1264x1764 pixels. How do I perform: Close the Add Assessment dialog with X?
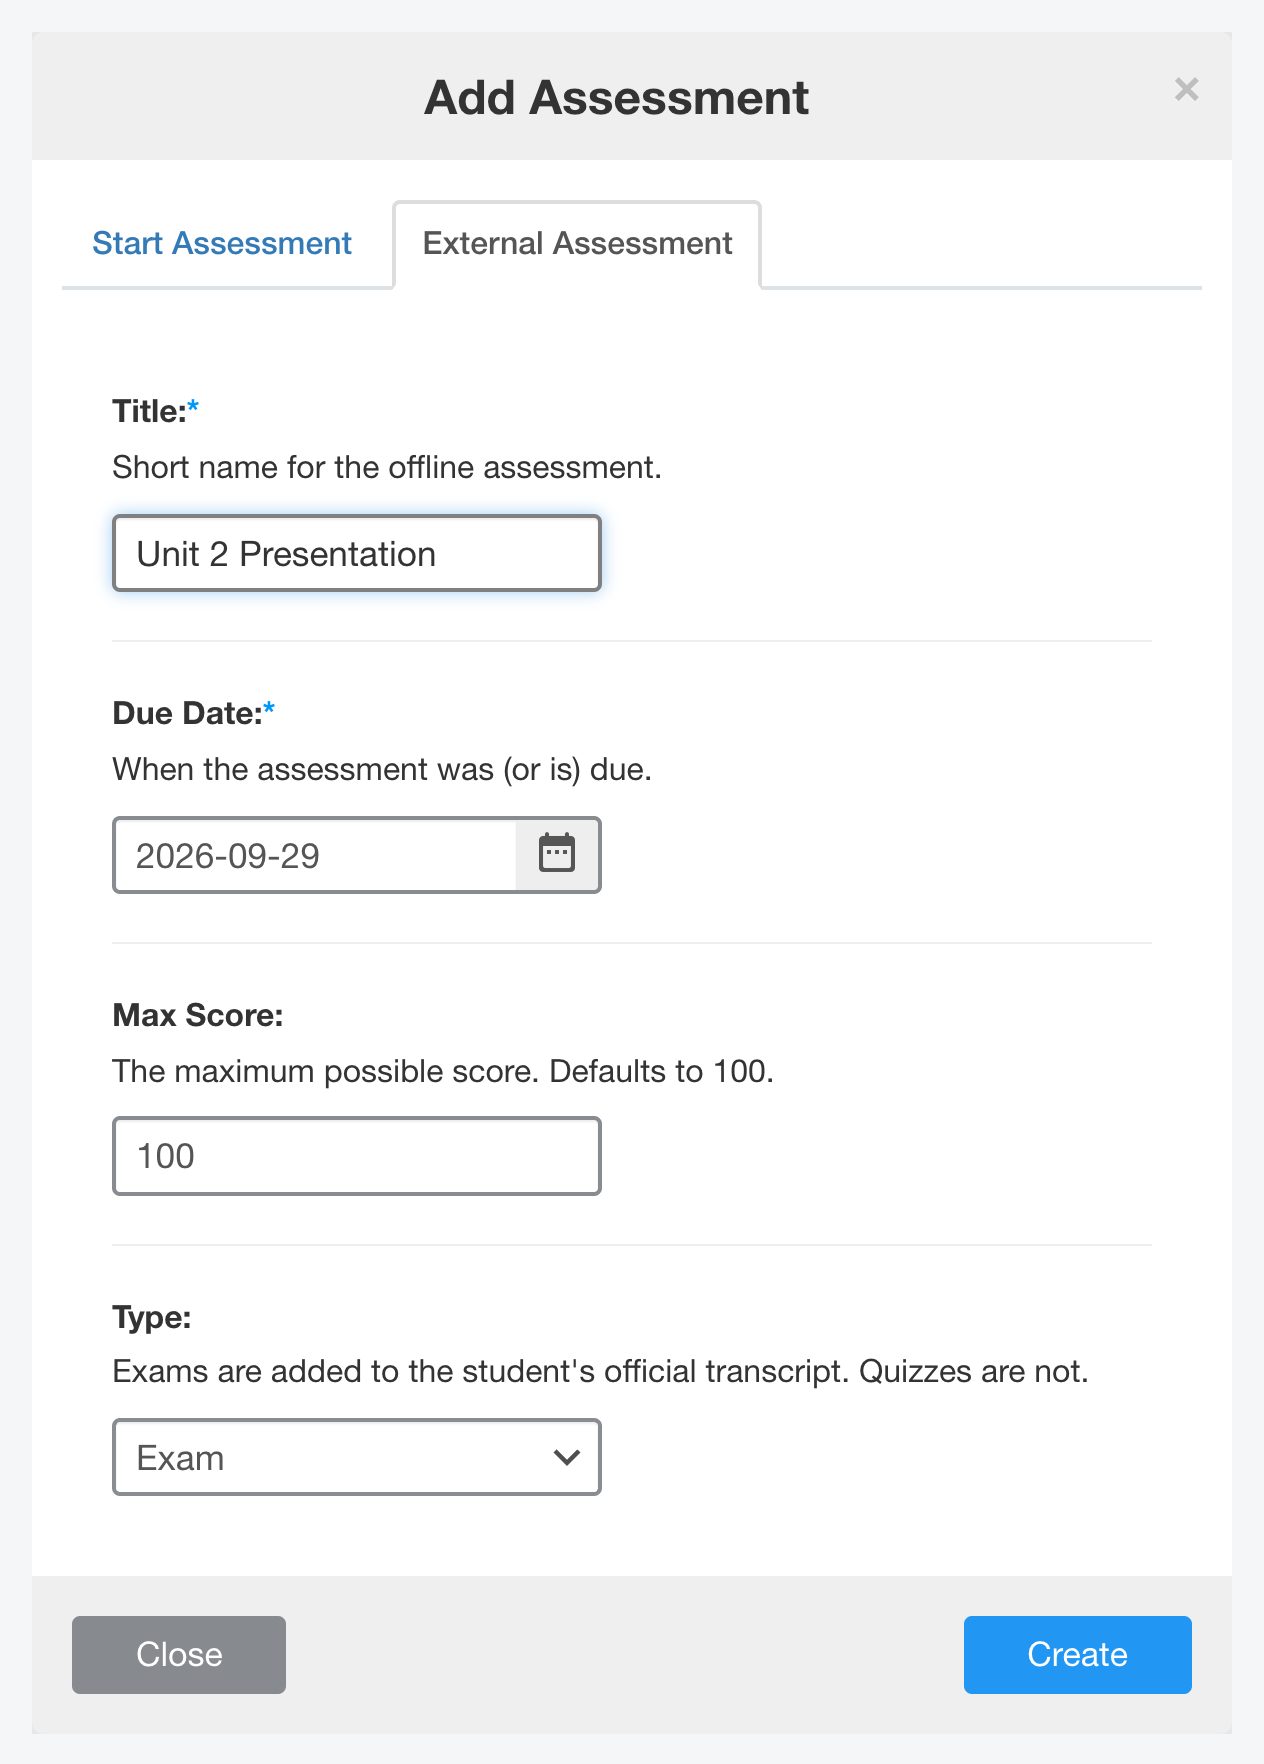point(1186,90)
